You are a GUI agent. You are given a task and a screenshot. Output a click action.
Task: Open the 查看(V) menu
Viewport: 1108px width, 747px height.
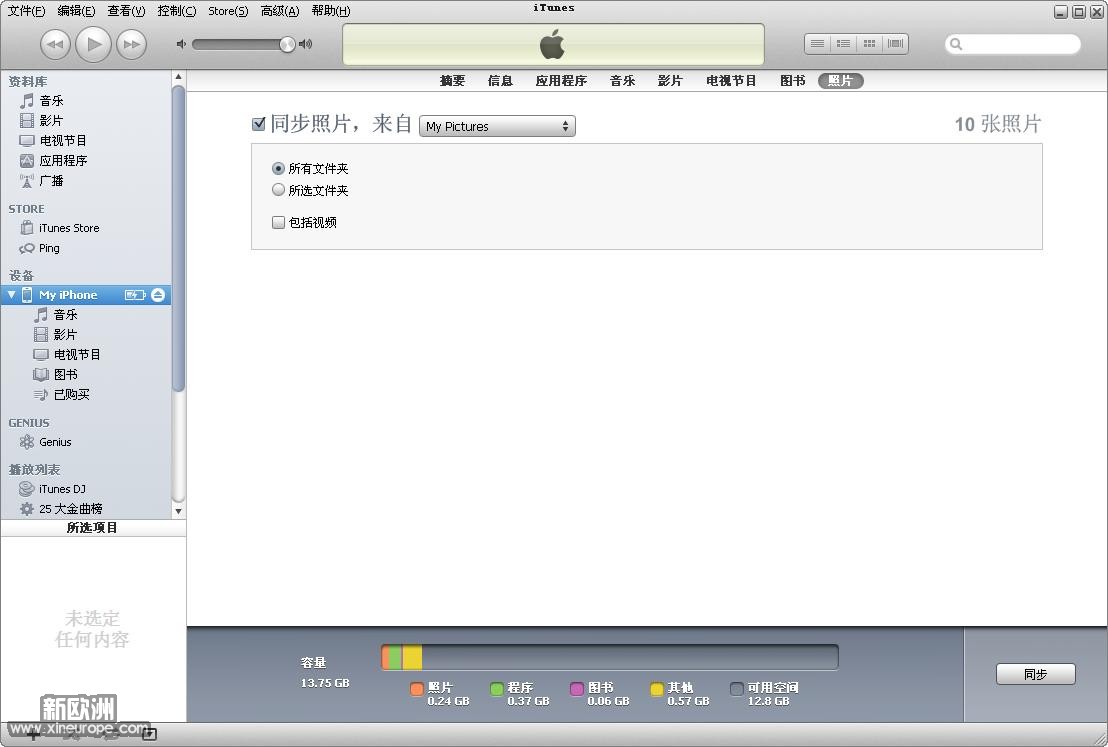(126, 11)
